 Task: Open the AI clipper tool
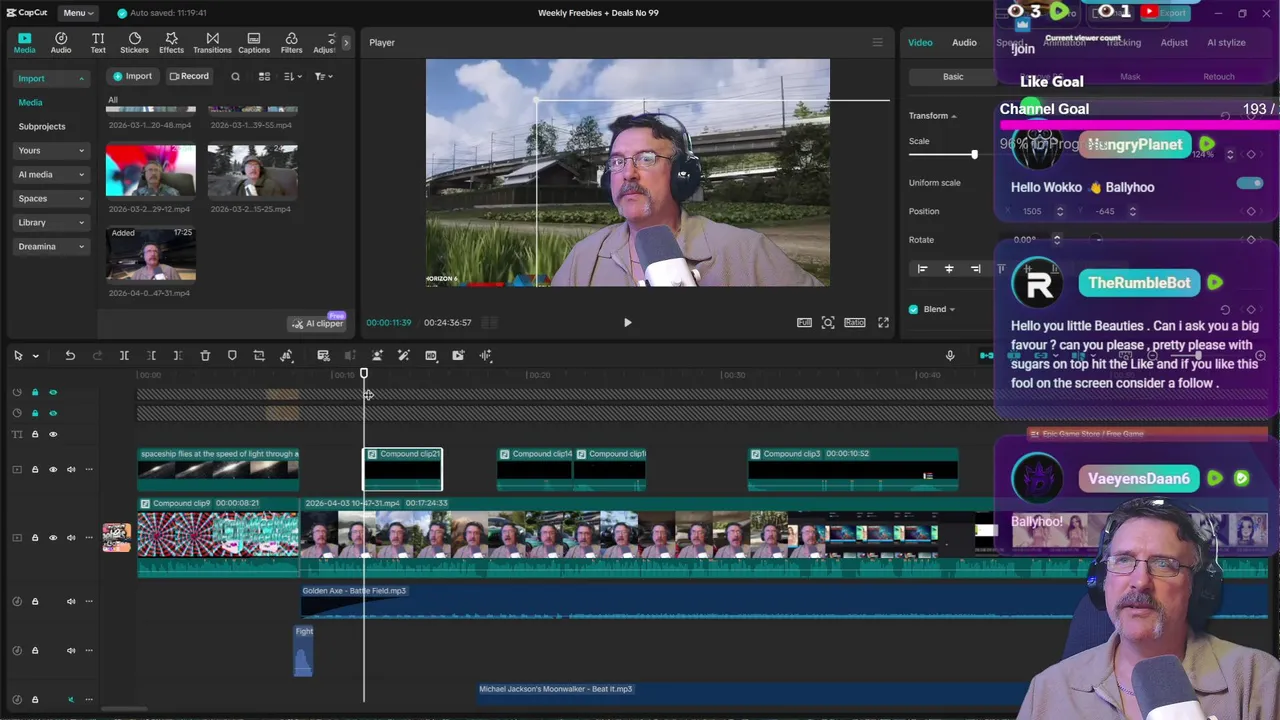(317, 323)
